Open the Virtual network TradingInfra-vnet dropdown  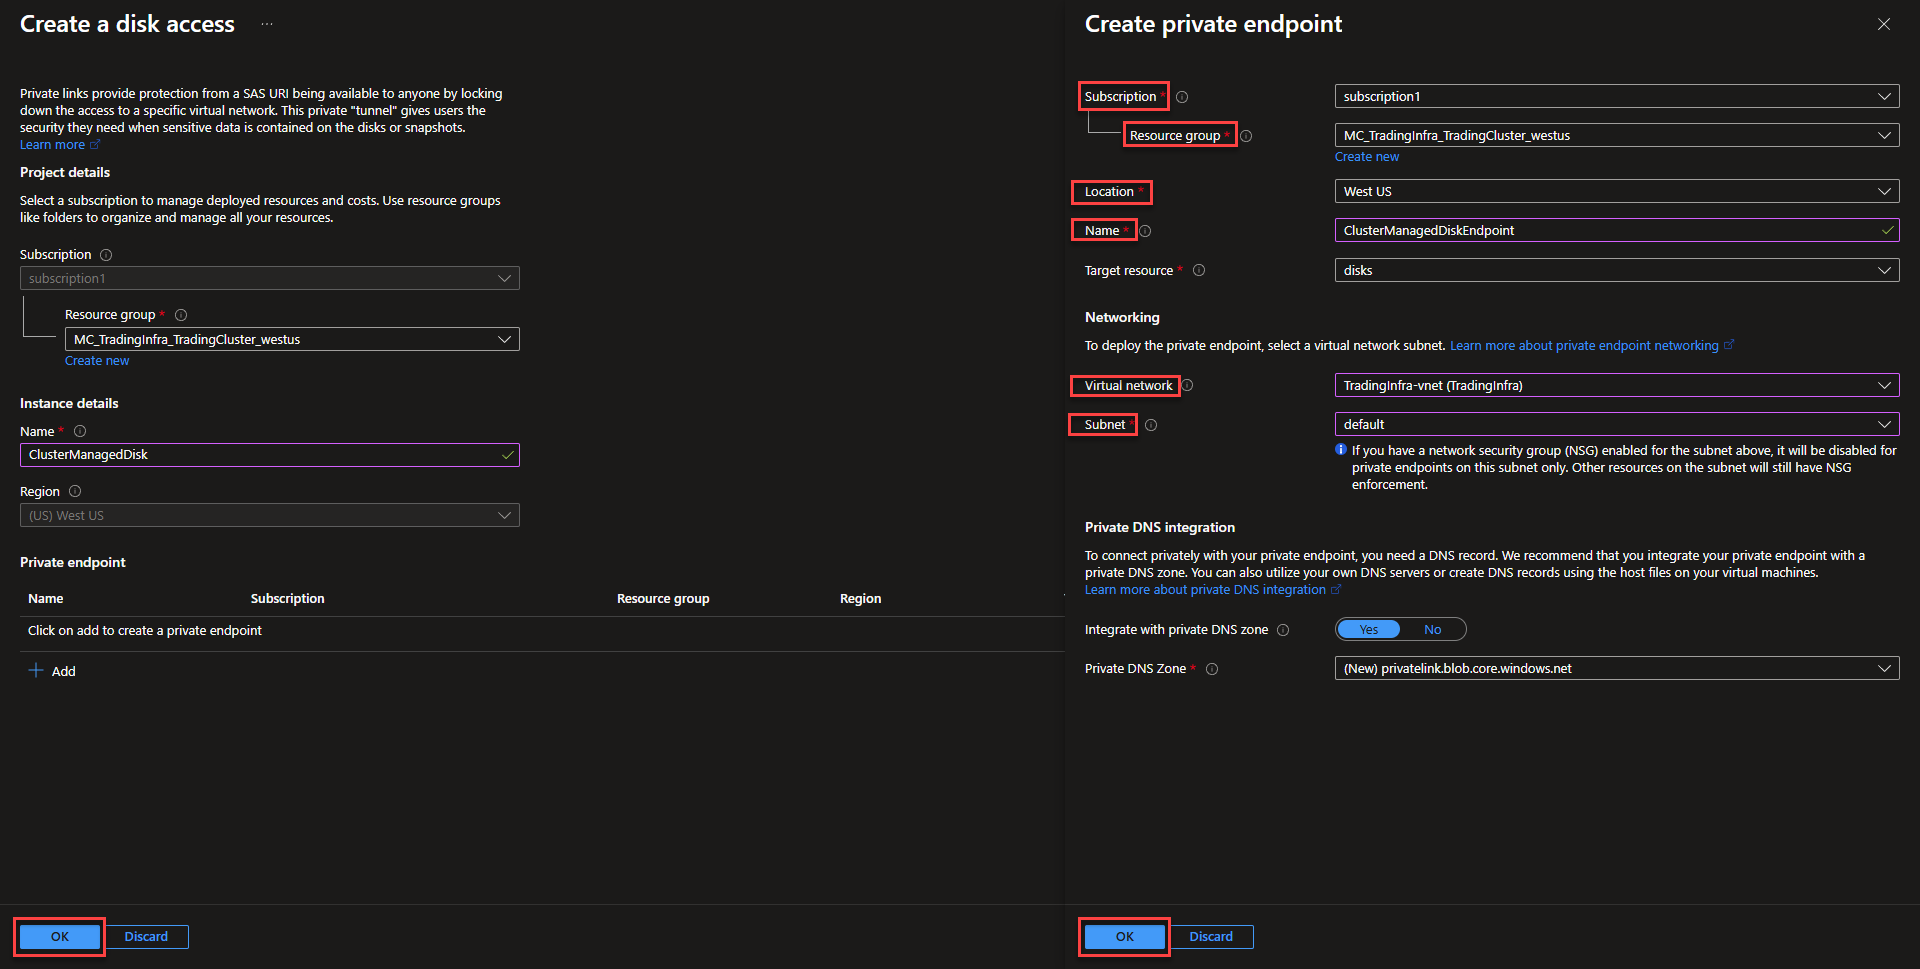(1616, 385)
